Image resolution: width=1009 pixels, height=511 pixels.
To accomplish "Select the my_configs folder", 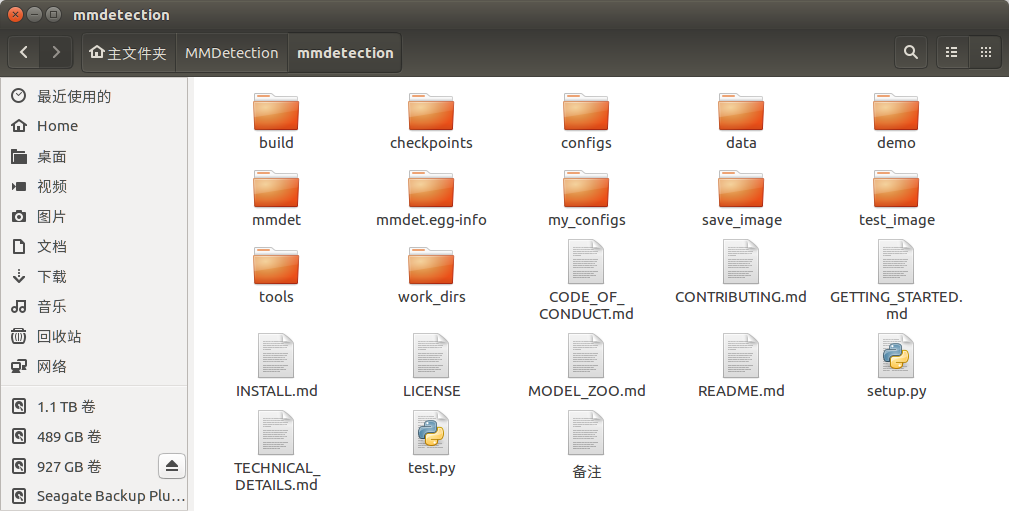I will tap(586, 198).
